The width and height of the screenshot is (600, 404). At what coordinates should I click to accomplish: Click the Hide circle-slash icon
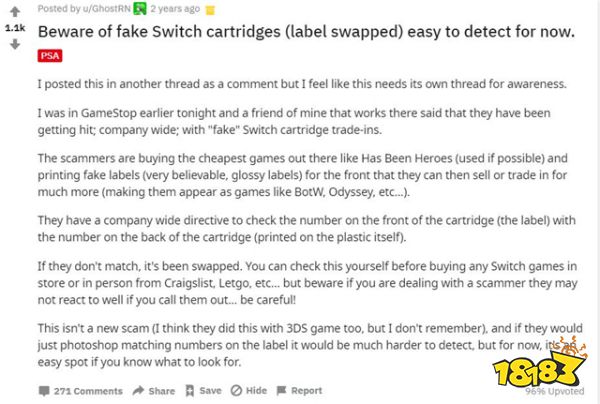coord(236,391)
